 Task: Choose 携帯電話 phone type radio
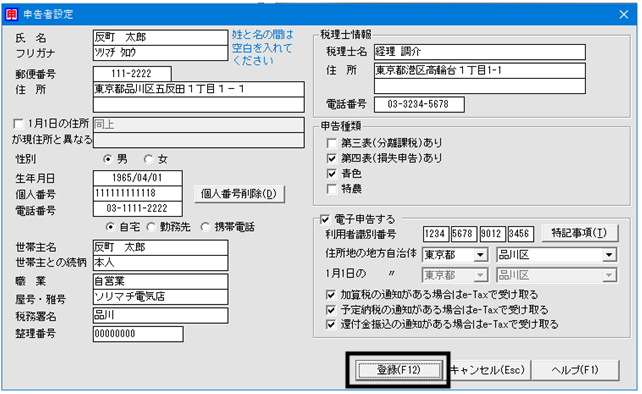point(205,226)
